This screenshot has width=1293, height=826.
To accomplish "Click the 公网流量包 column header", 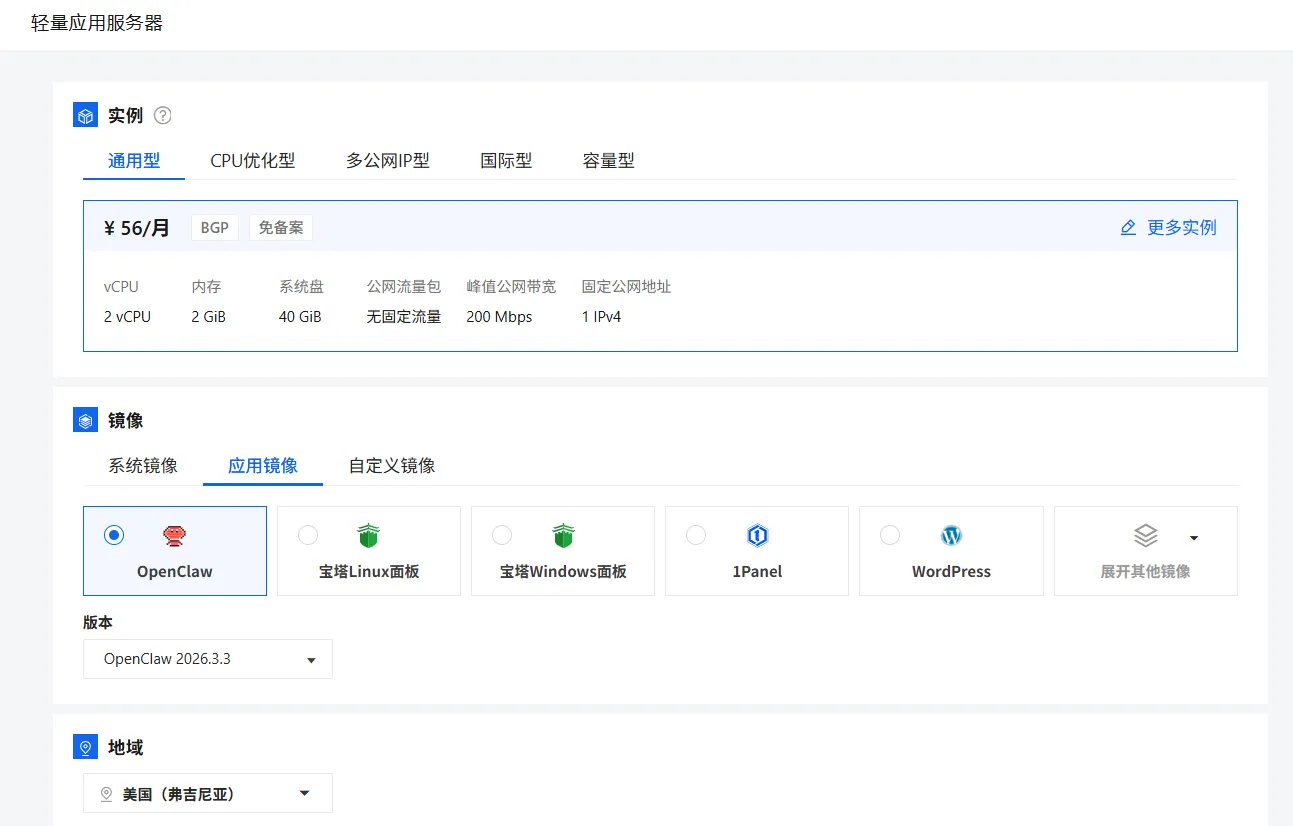I will (x=404, y=287).
